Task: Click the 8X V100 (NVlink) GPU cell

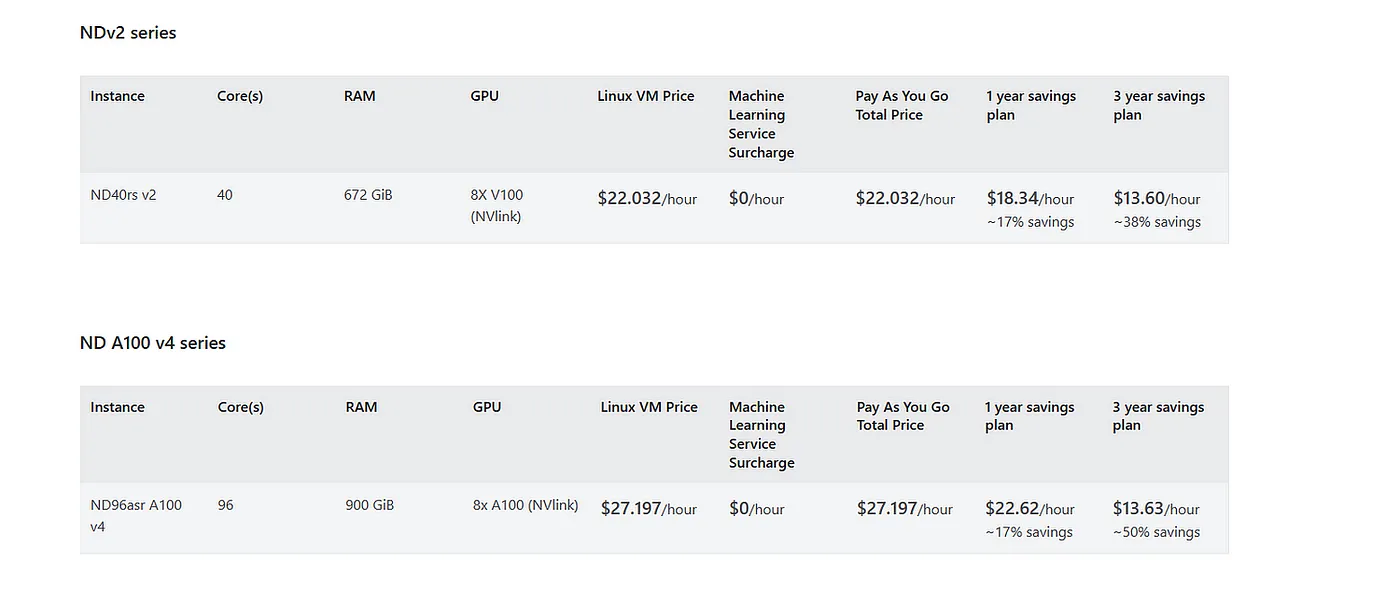Action: [x=497, y=205]
